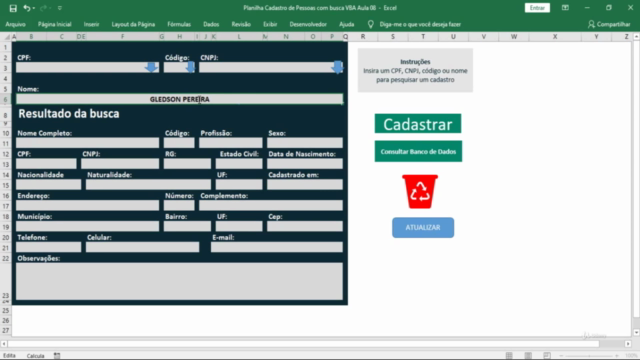
Task: Click the horizontal scrollbar right arrow
Action: (628, 344)
